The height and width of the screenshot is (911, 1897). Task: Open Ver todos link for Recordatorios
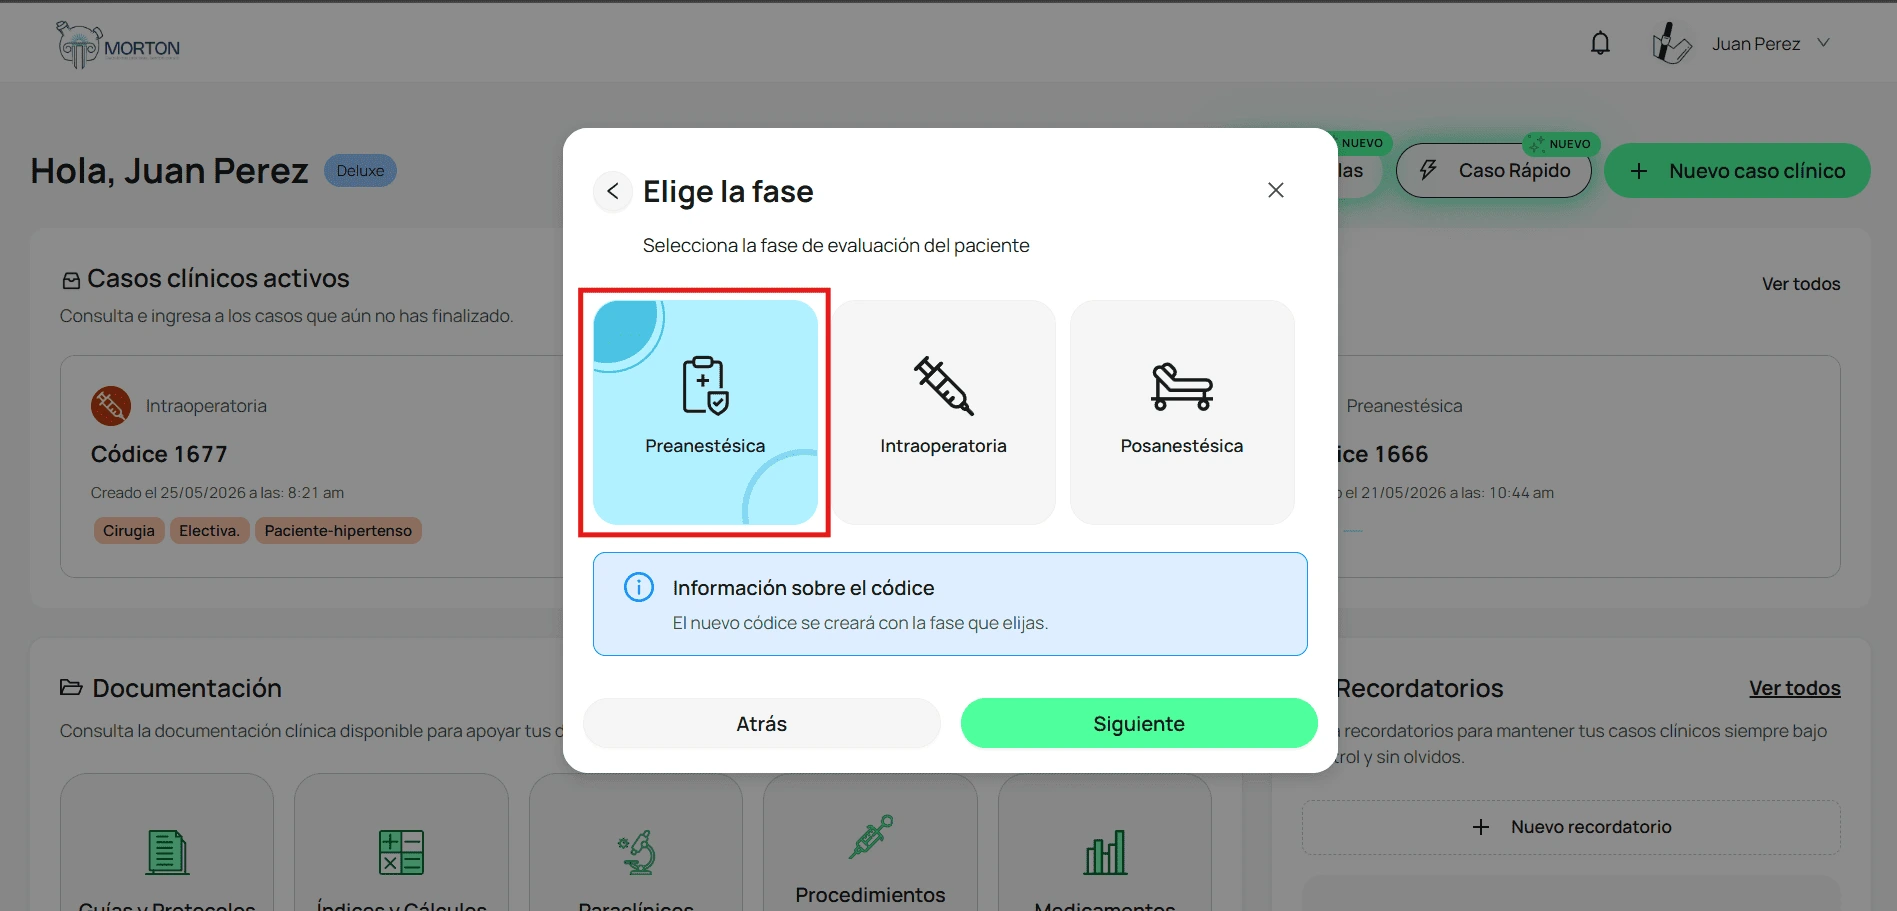coord(1794,688)
